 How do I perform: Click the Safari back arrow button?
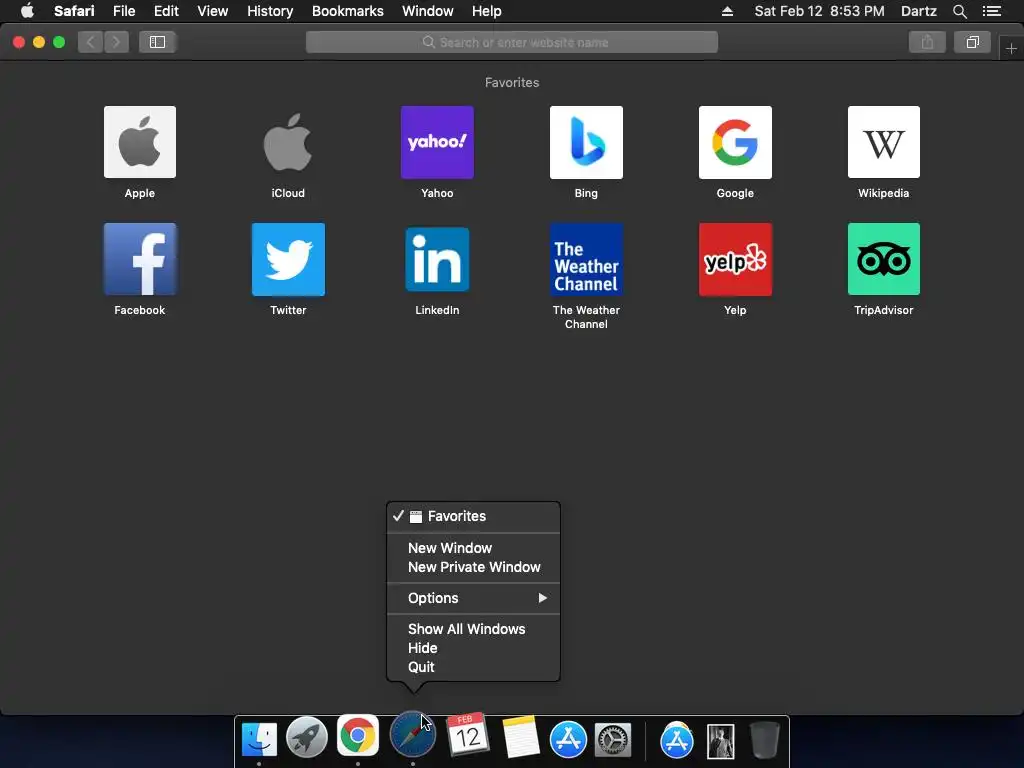click(x=91, y=42)
